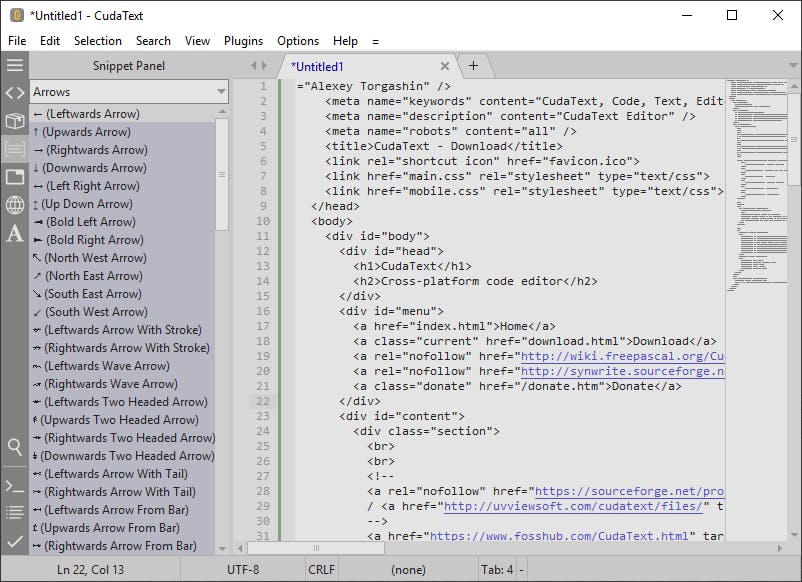Screen dimensions: 802x582
Task: Open the Tabs list panel icon
Action: click(14, 177)
